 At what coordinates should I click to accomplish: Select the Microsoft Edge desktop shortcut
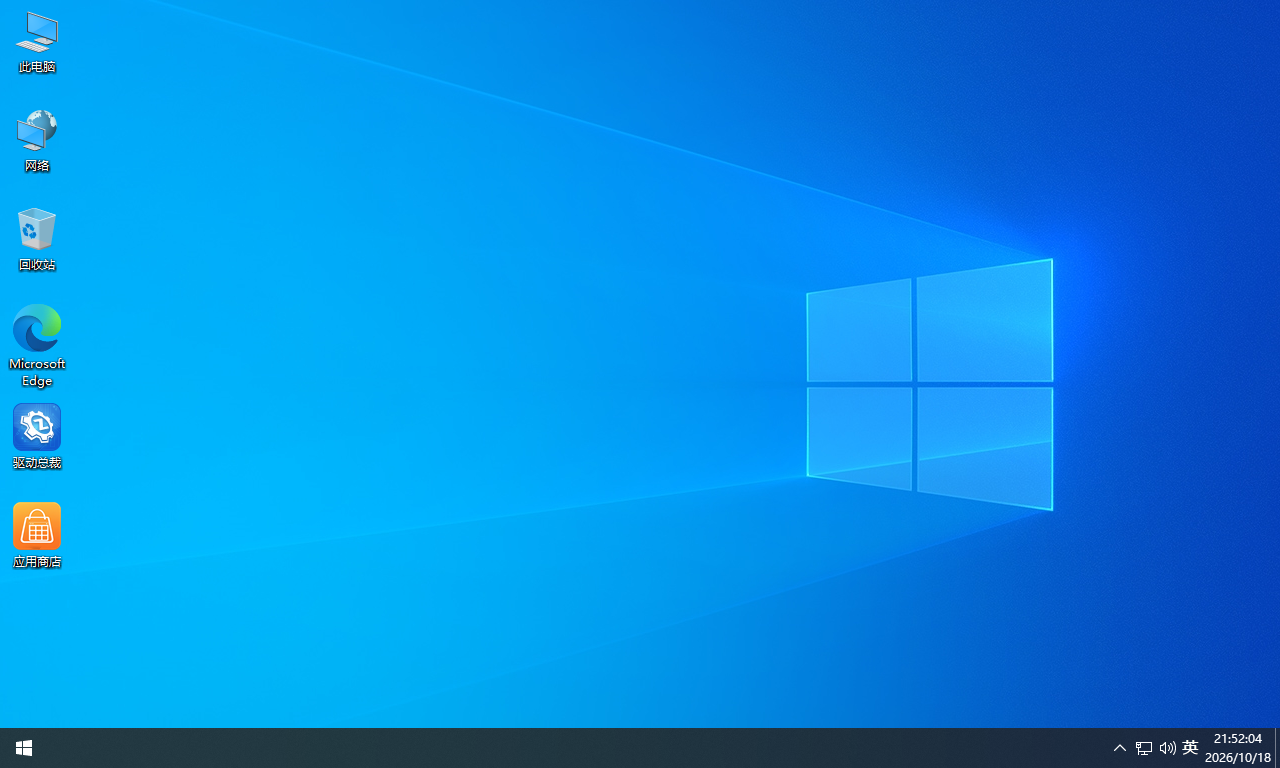tap(37, 346)
